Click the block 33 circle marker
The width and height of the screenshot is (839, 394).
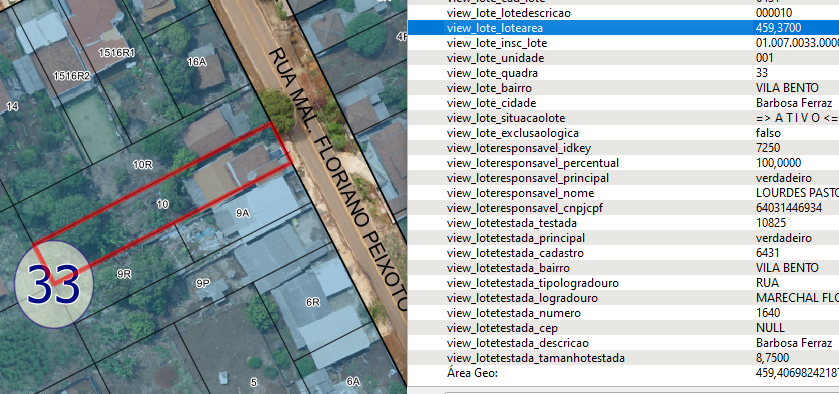(x=54, y=284)
